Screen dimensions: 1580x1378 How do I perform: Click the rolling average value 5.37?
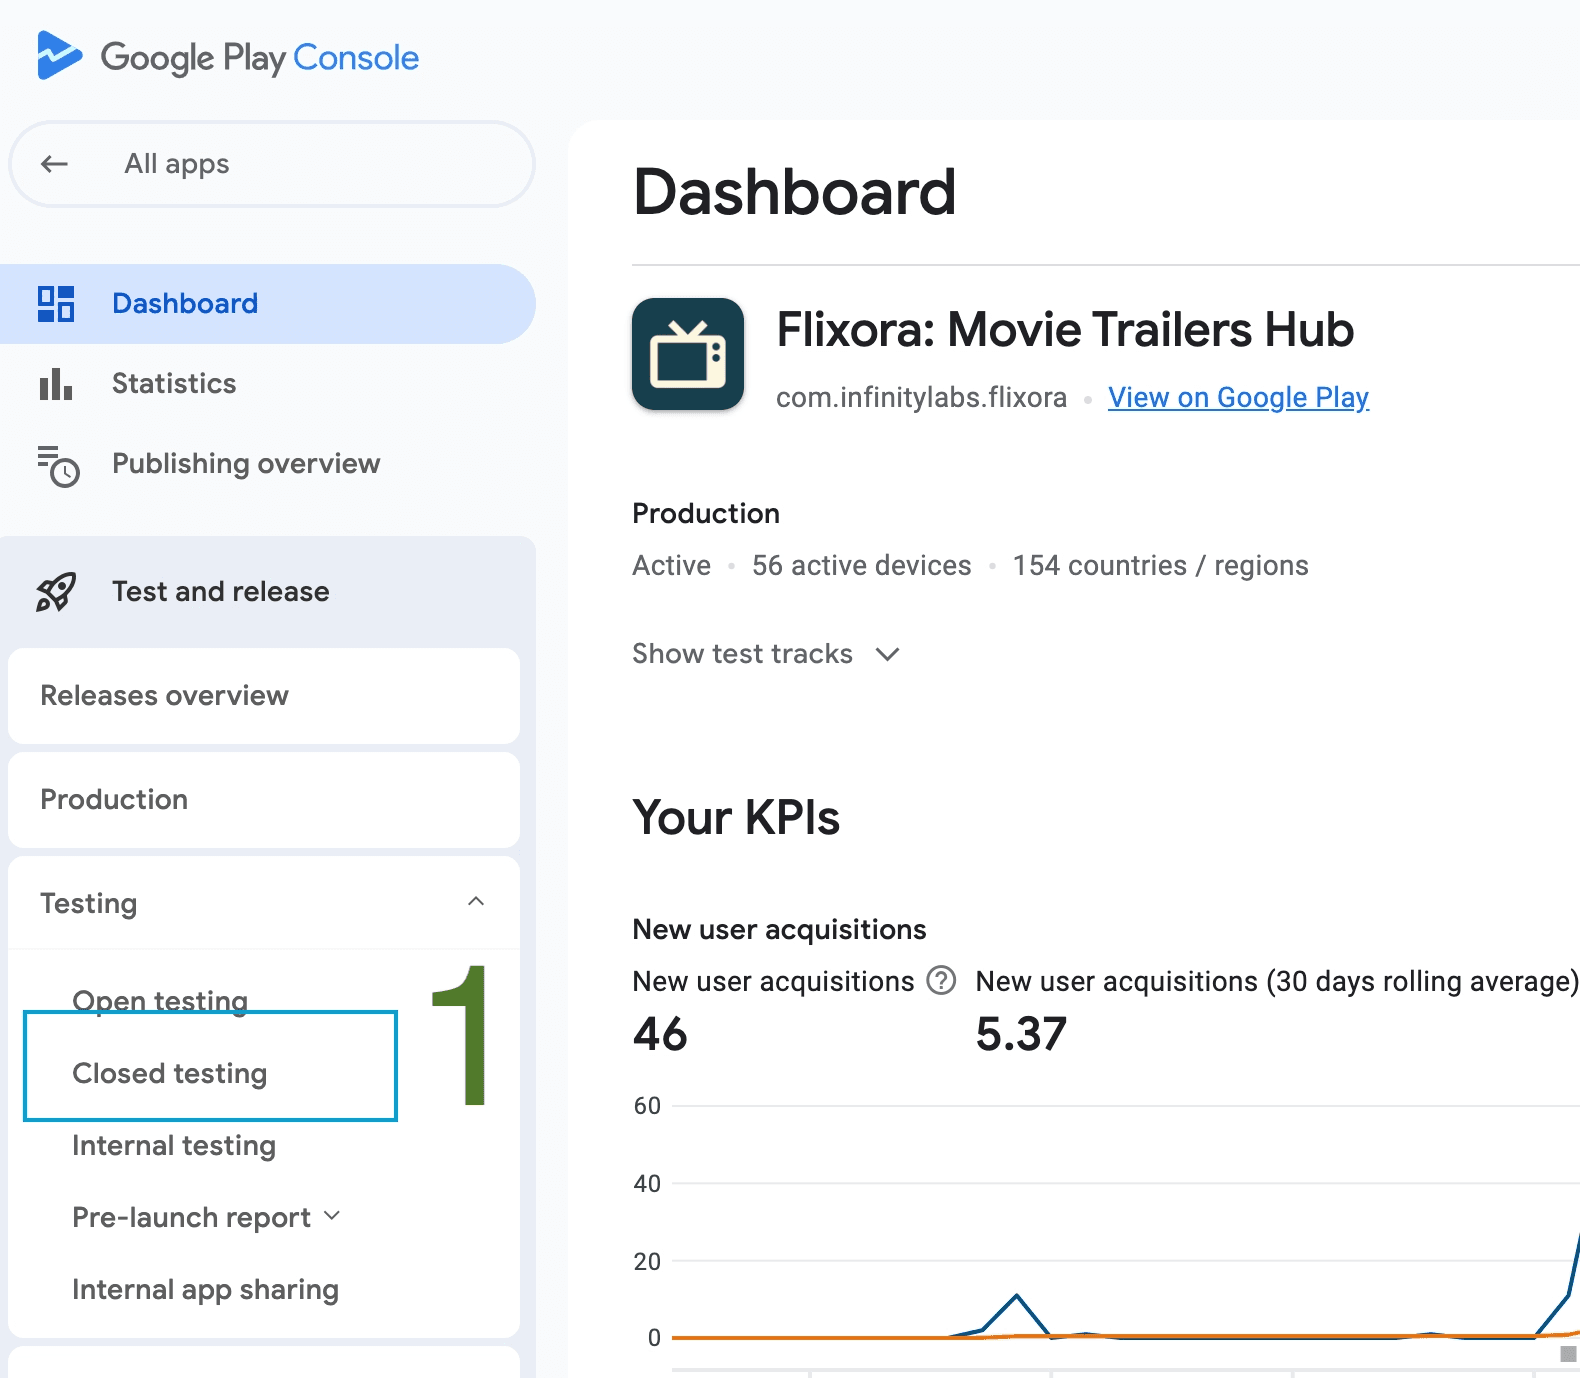tap(1021, 1034)
